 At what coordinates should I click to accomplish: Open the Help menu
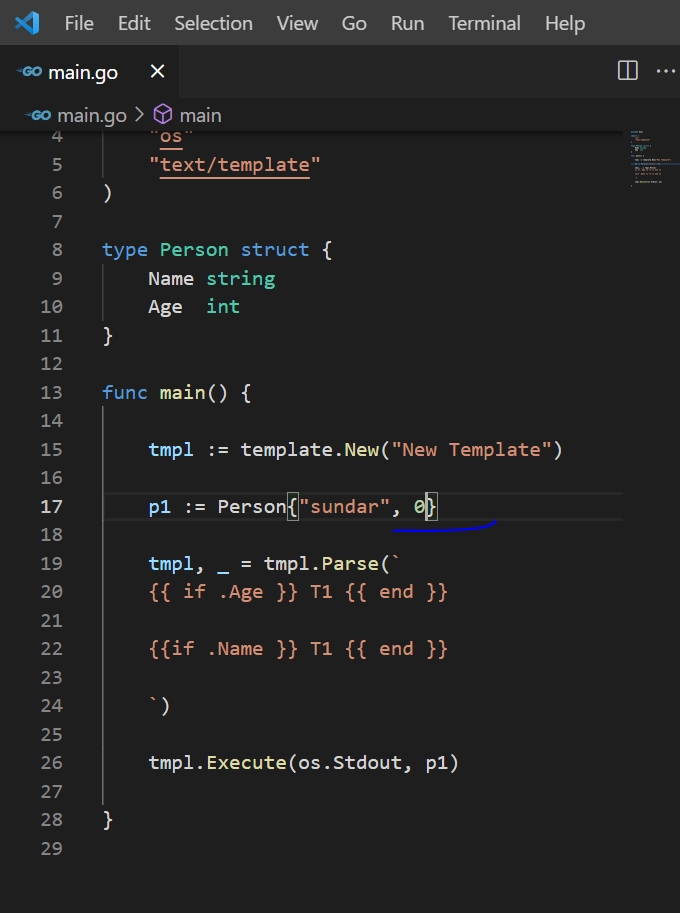[565, 23]
